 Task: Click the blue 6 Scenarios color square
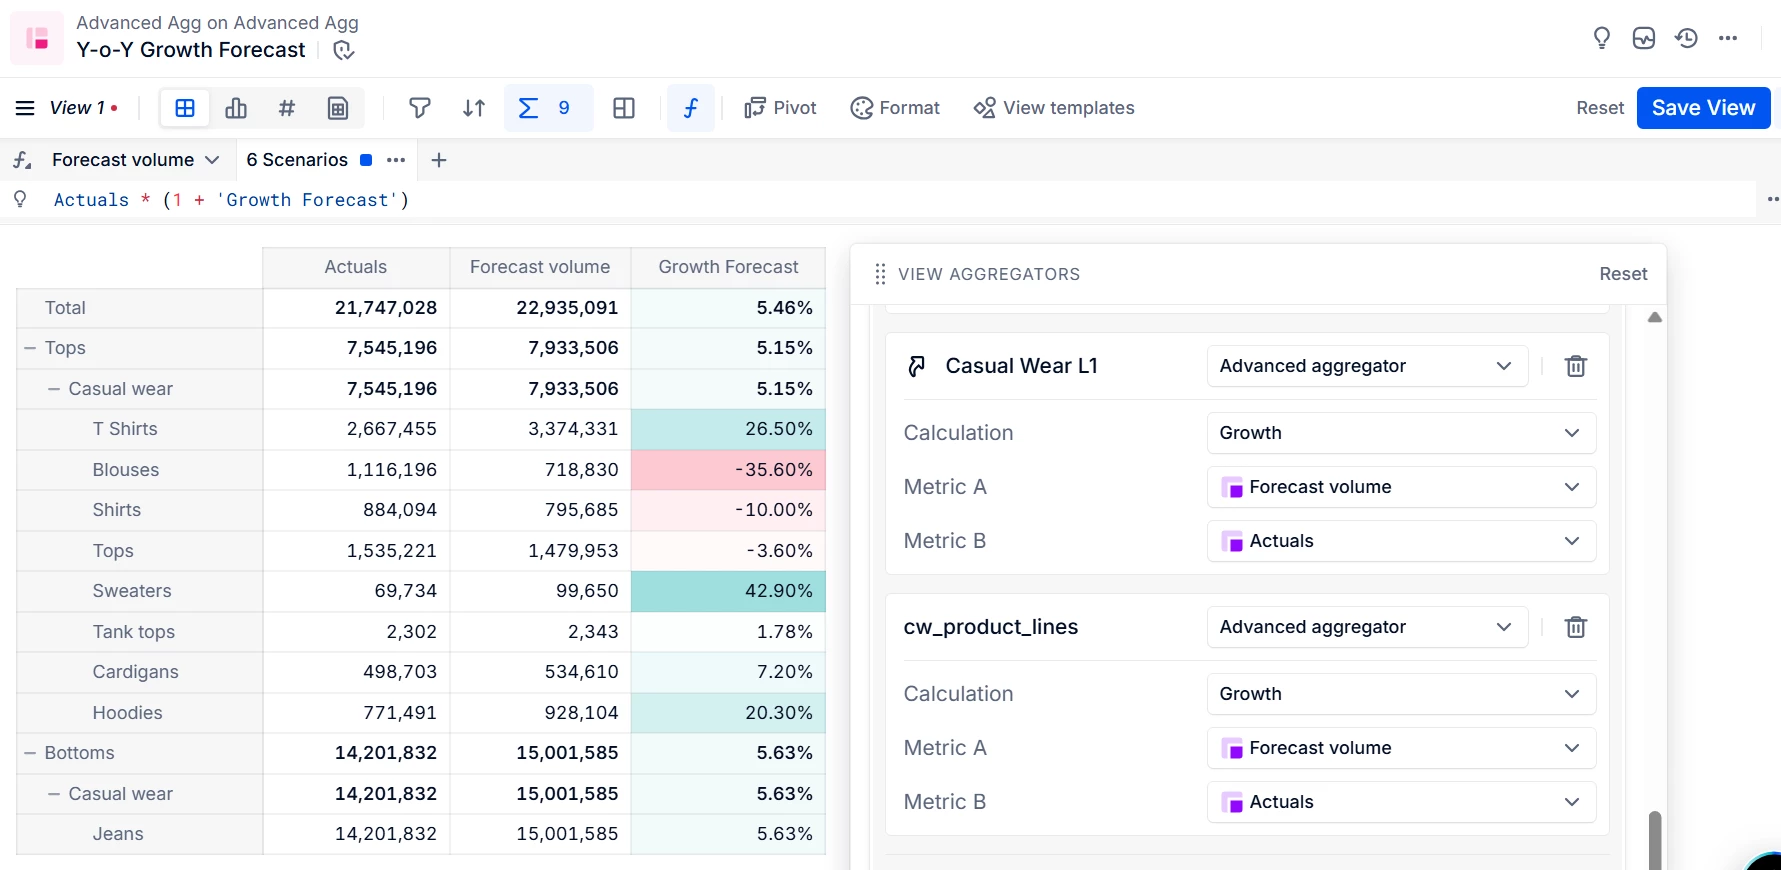tap(366, 160)
